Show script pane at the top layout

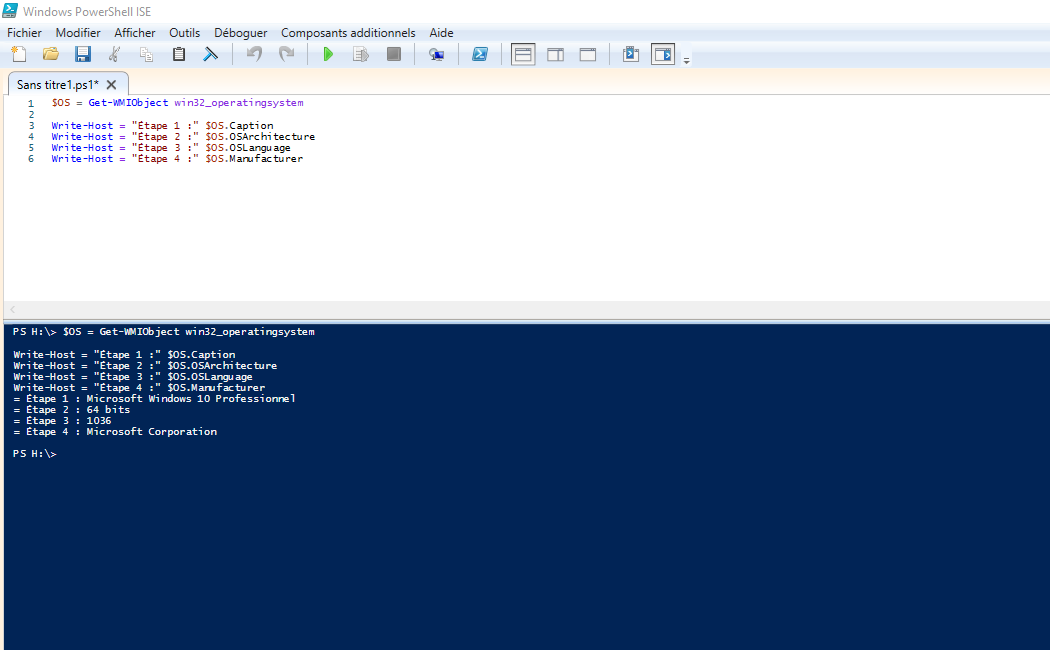coord(523,54)
